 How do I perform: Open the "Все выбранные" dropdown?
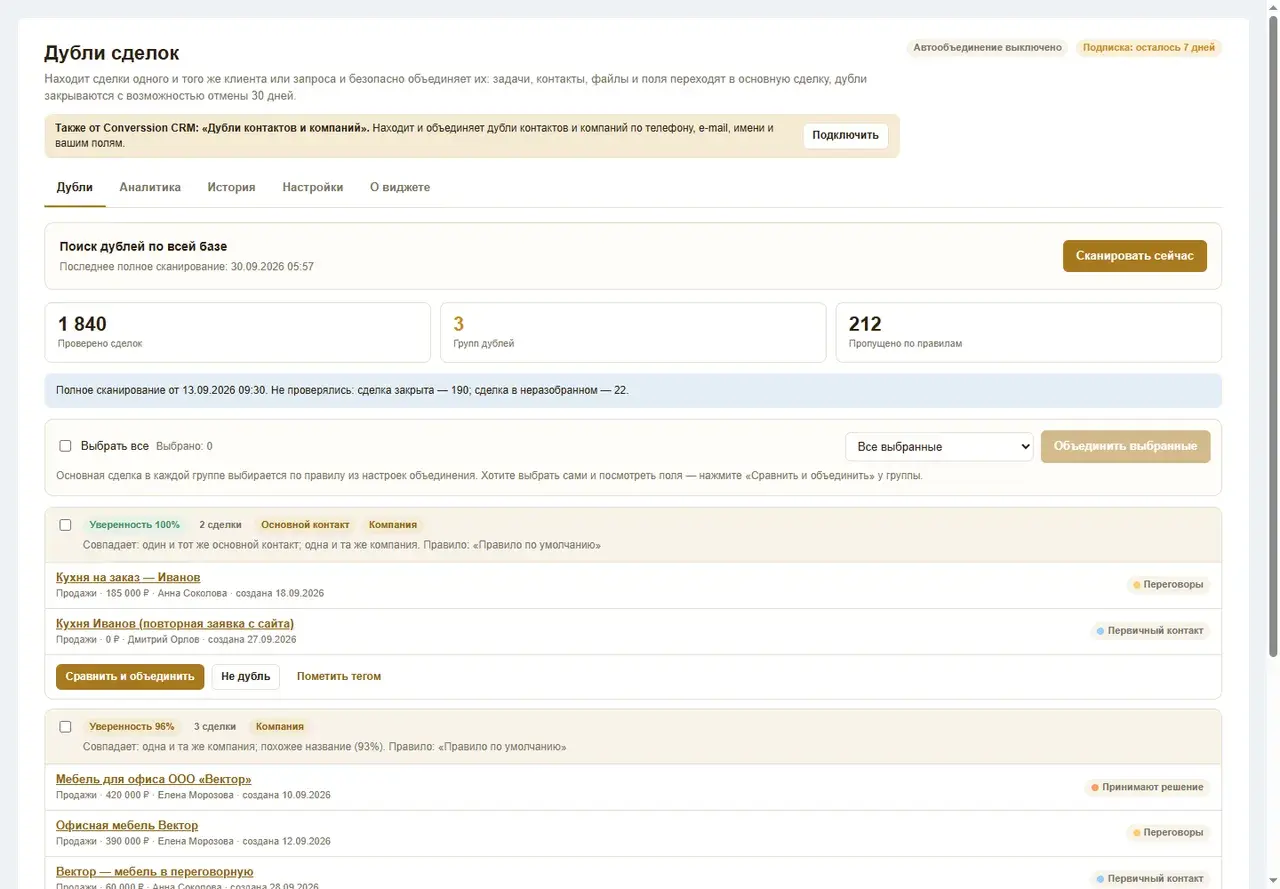[939, 447]
